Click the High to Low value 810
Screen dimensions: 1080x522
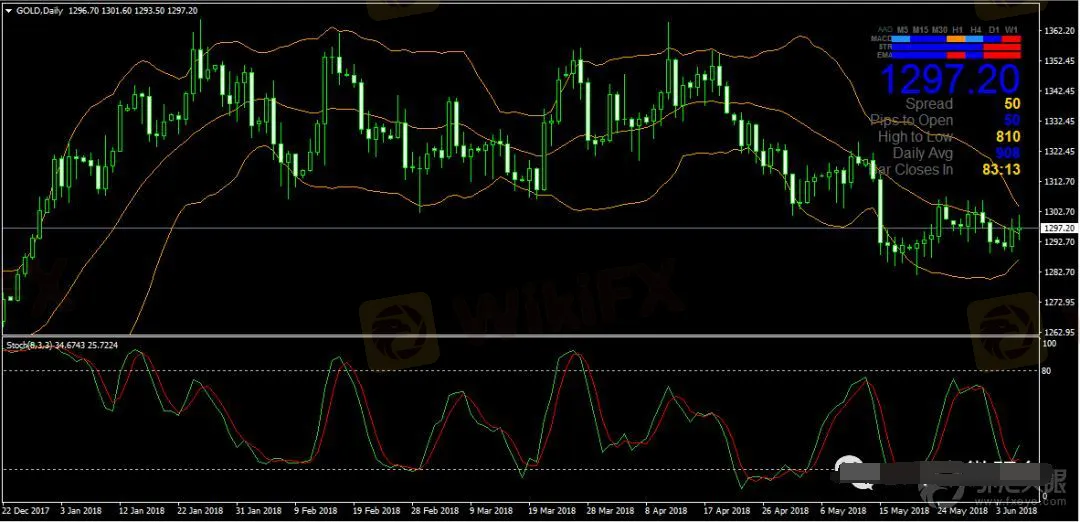(1007, 137)
